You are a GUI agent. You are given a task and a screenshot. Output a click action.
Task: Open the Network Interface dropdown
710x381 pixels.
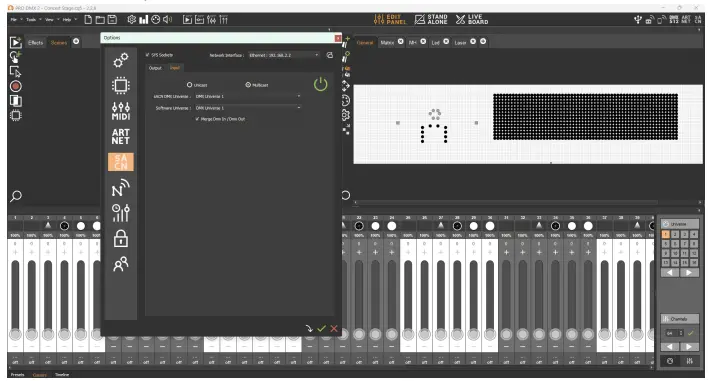point(284,55)
